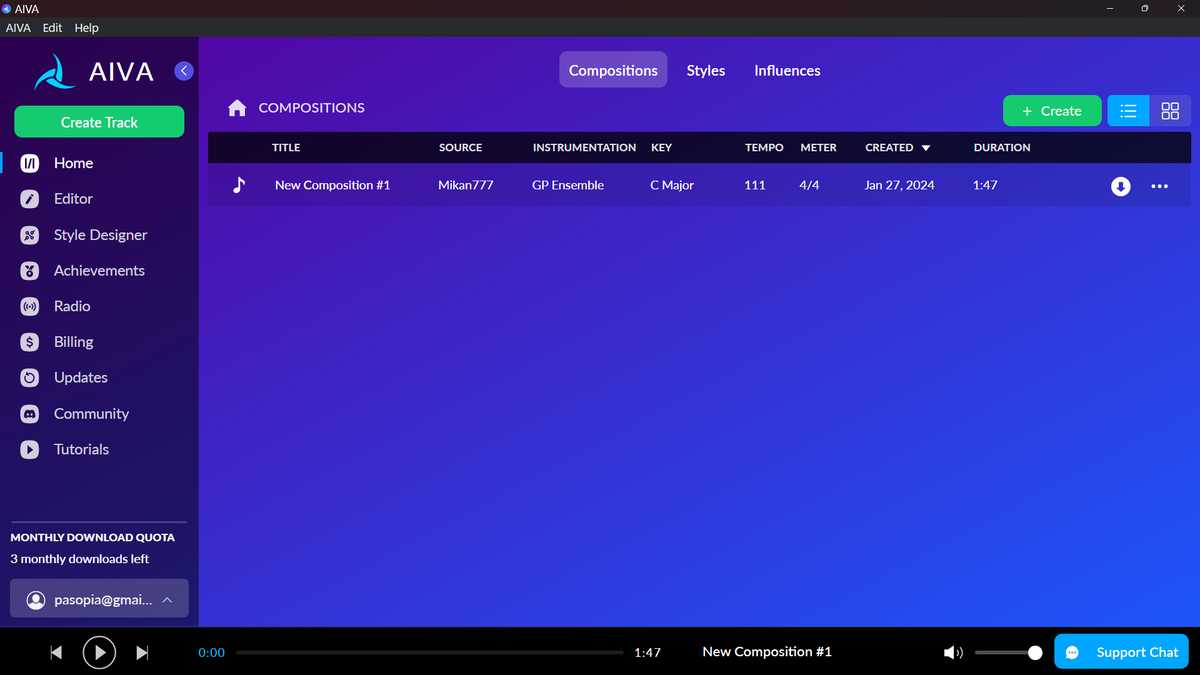This screenshot has height=675, width=1200.
Task: Select the Compositions tab
Action: pos(613,70)
